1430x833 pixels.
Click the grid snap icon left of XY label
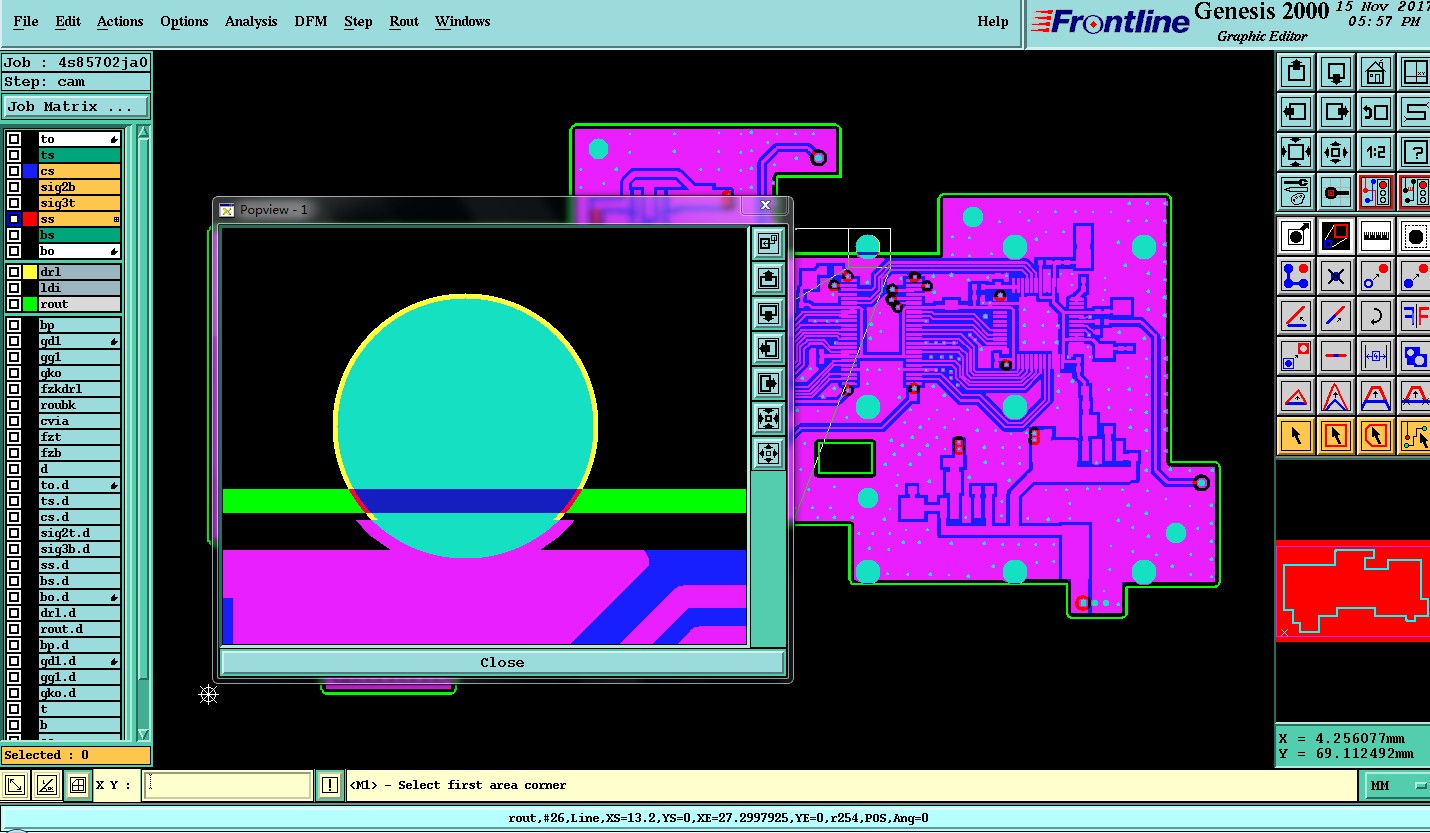(77, 785)
